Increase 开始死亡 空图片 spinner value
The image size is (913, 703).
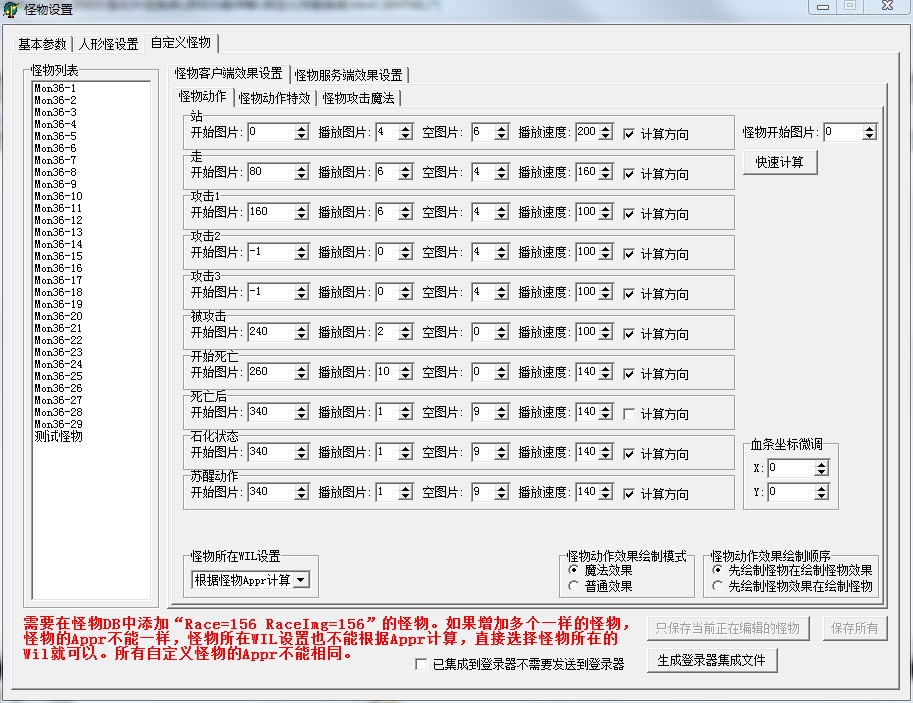point(501,368)
